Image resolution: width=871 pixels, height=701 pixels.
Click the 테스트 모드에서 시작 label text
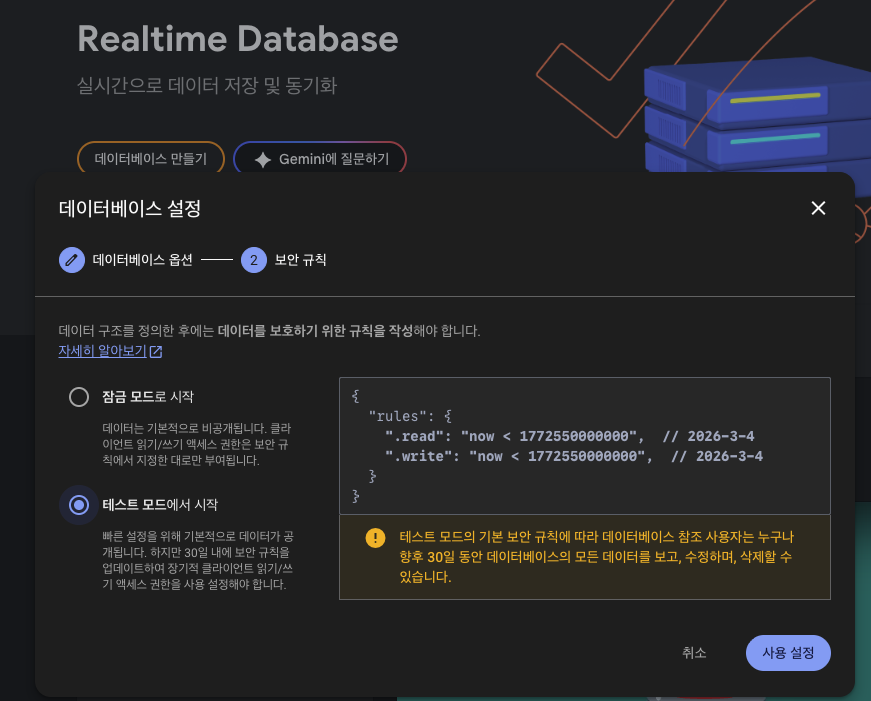[160, 504]
